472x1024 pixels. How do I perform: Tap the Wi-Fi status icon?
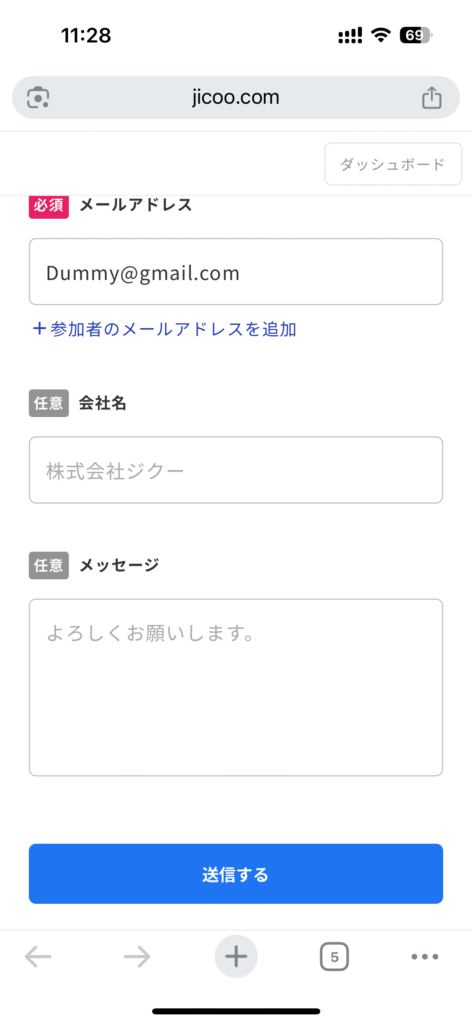(380, 35)
